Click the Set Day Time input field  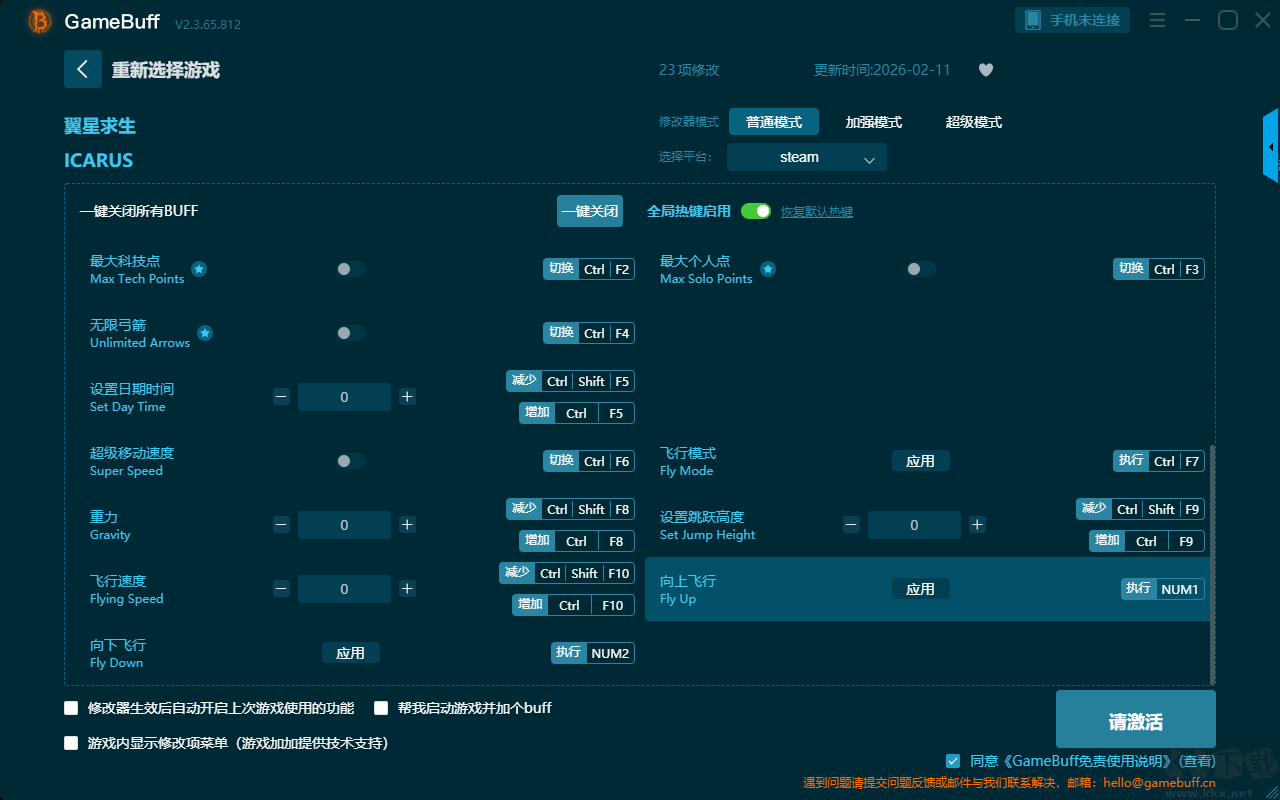(x=344, y=397)
